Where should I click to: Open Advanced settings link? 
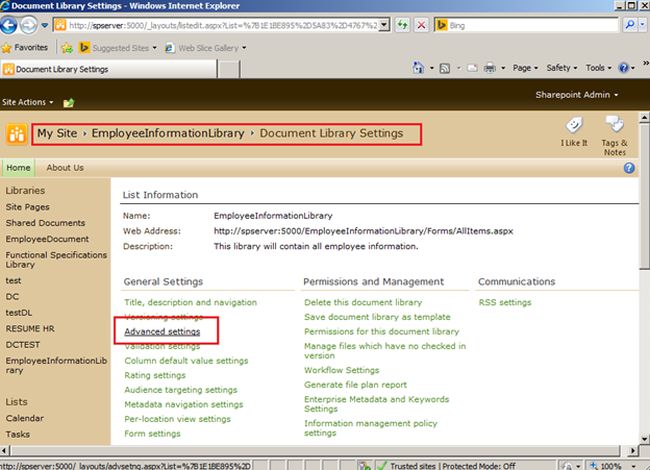point(162,331)
